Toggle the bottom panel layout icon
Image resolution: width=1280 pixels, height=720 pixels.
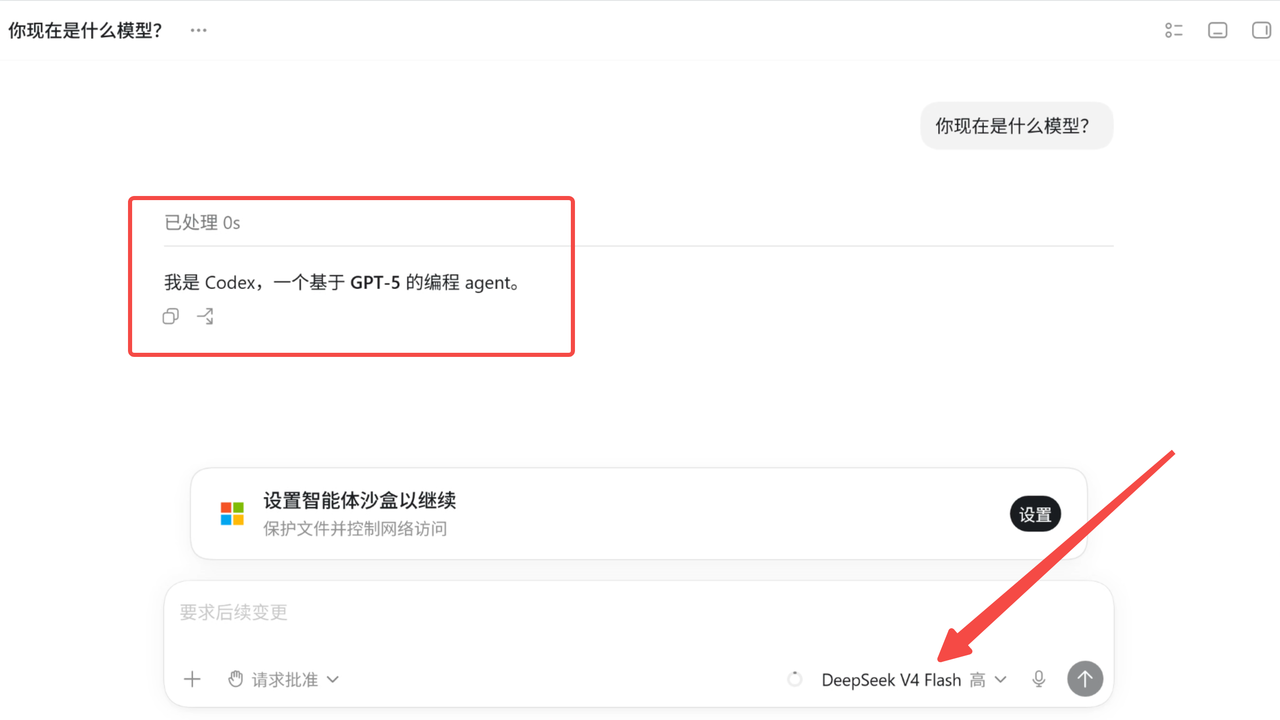click(1218, 30)
